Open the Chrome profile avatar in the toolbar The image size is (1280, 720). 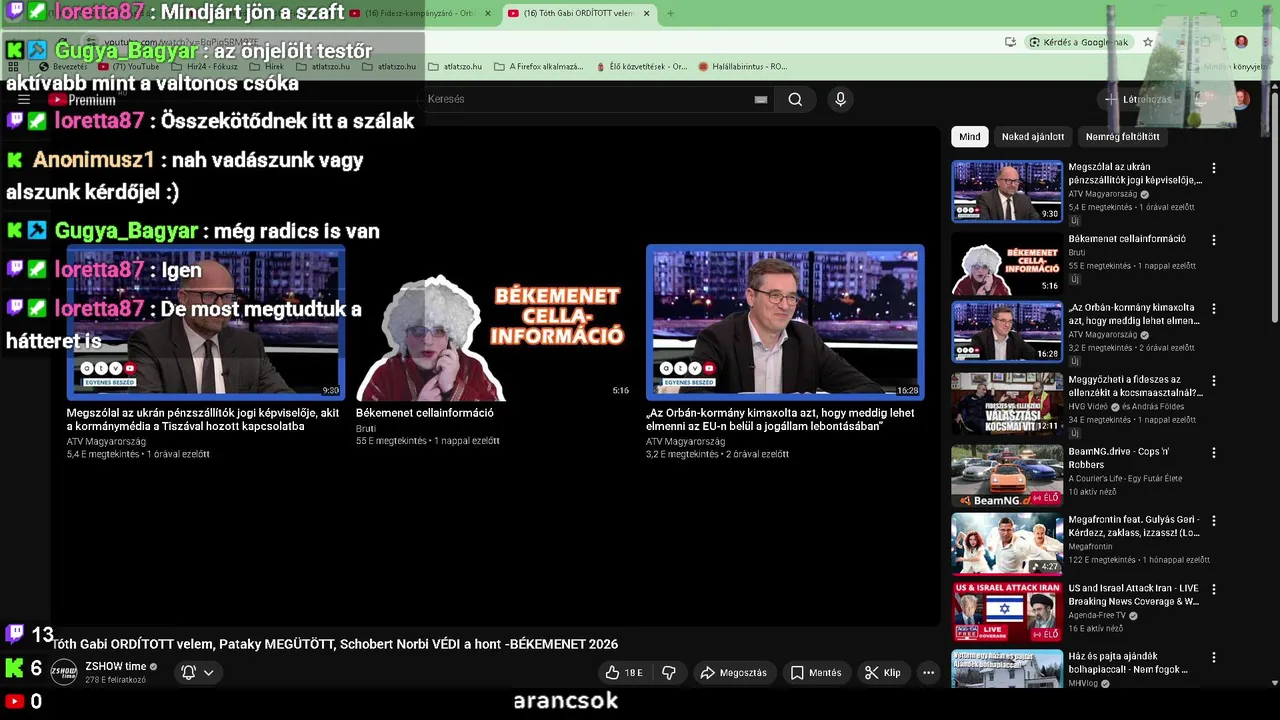[x=1241, y=42]
